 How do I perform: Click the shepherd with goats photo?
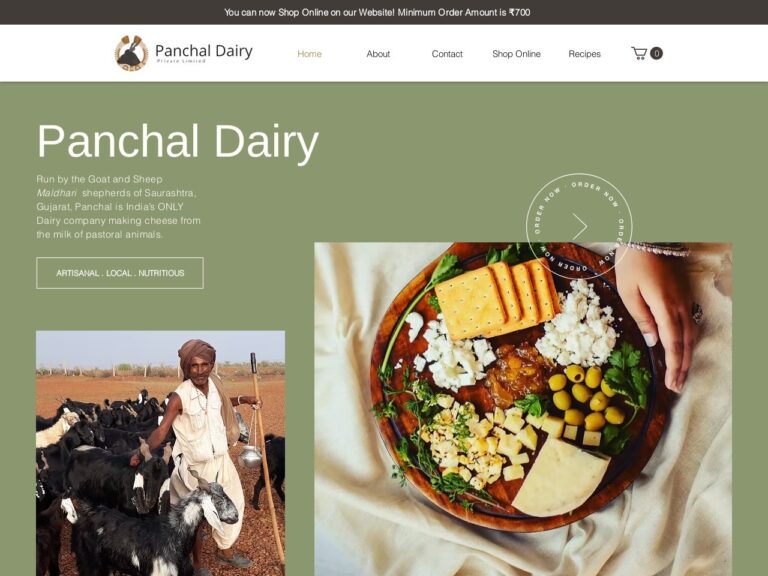161,453
